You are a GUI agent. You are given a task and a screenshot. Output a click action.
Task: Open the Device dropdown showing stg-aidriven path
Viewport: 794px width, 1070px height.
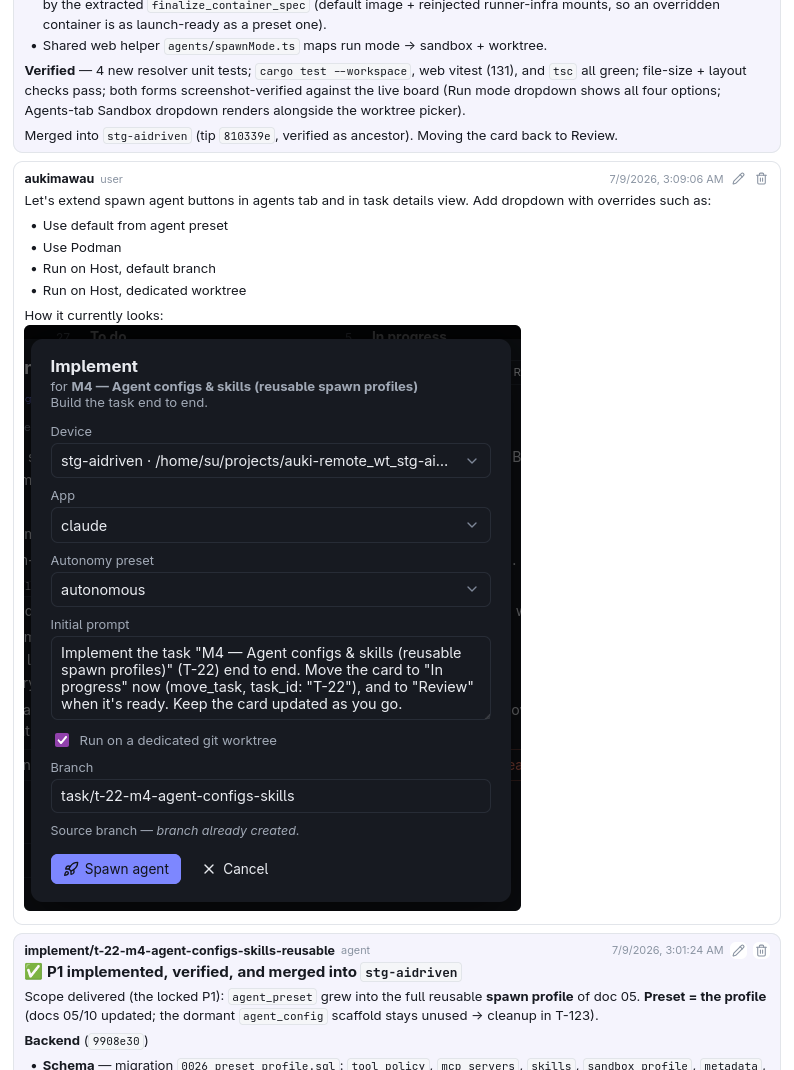coord(270,461)
